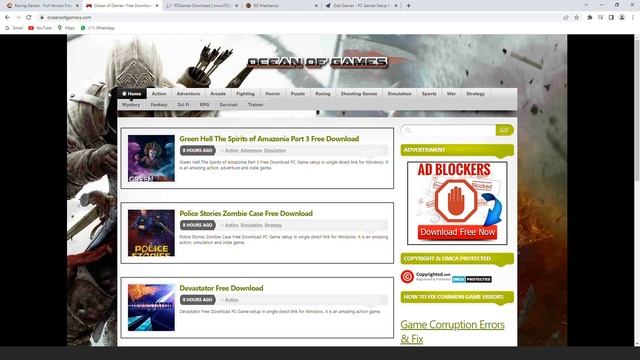
Task: Close the RG Mechanics browser tab
Action: coord(316,6)
